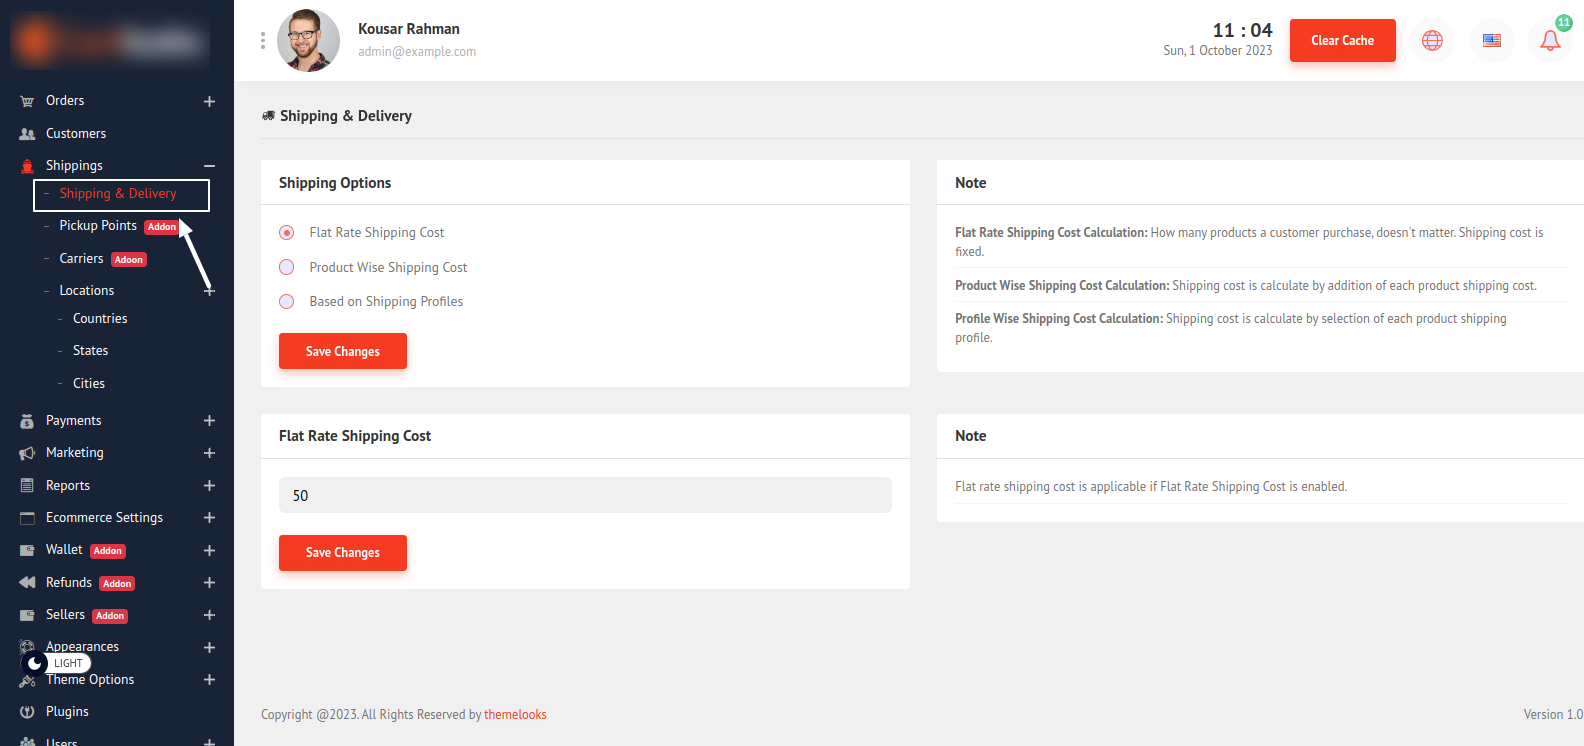The height and width of the screenshot is (746, 1584).
Task: Select Product Wise Shipping Cost option
Action: [x=287, y=267]
